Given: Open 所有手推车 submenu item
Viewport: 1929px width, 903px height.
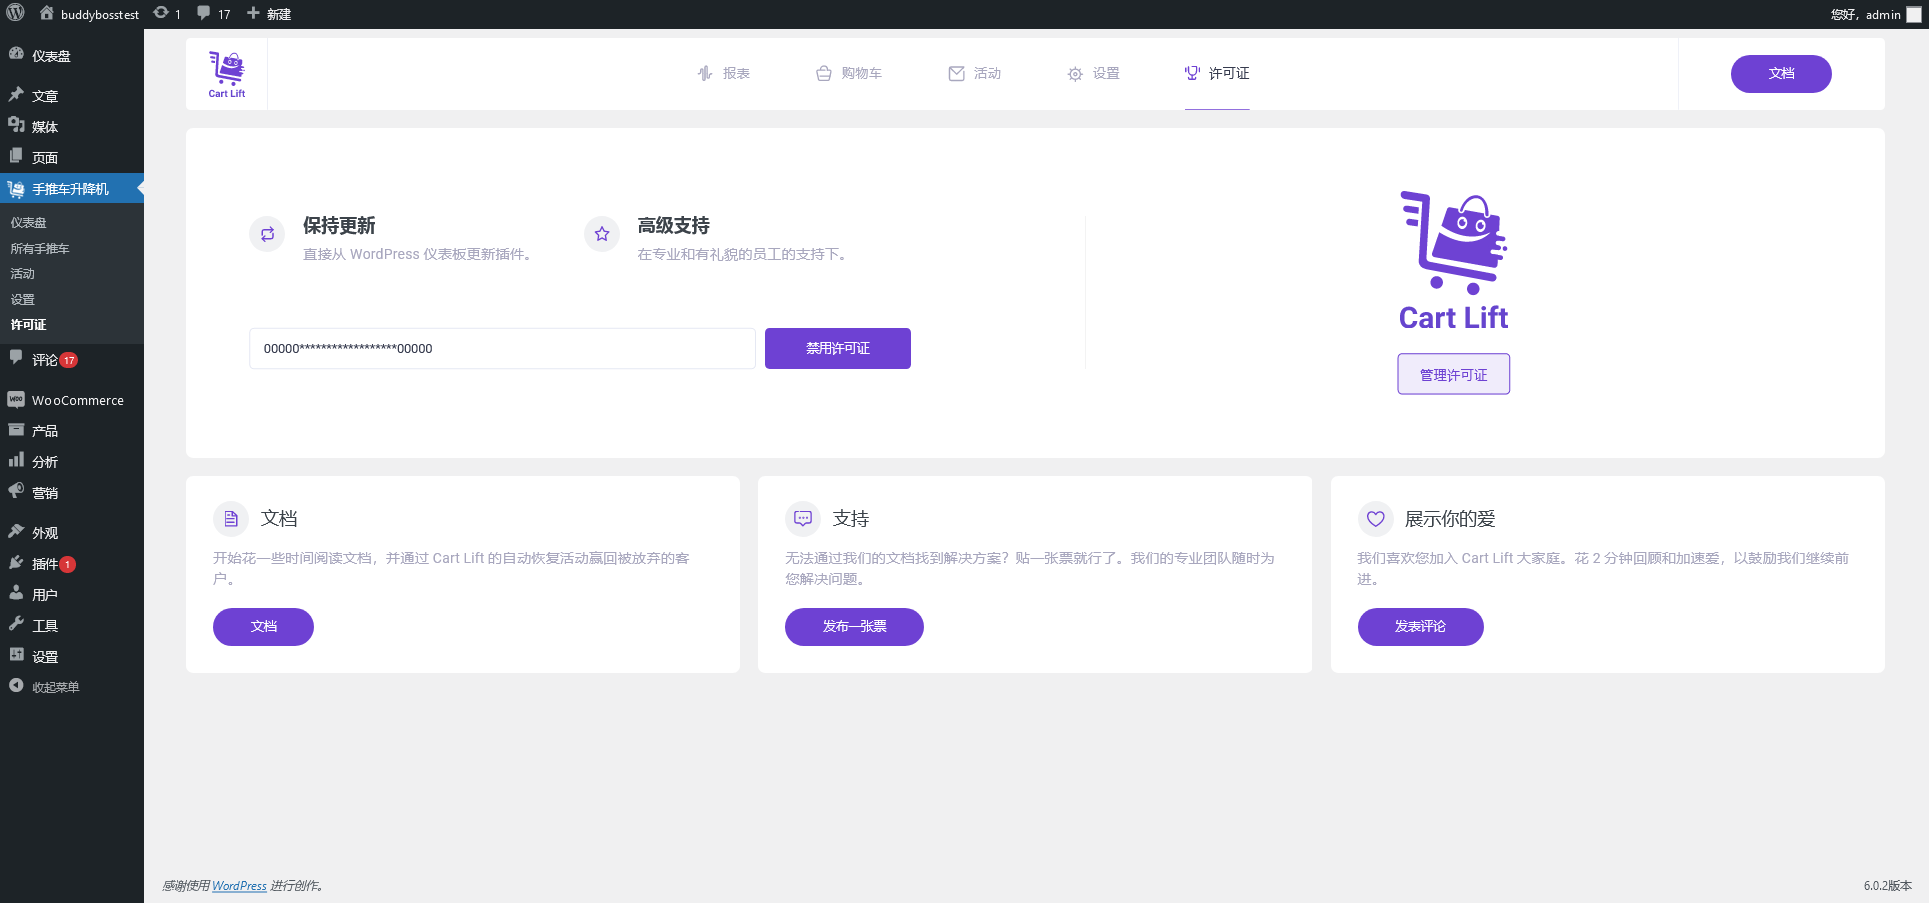Looking at the screenshot, I should [x=40, y=249].
